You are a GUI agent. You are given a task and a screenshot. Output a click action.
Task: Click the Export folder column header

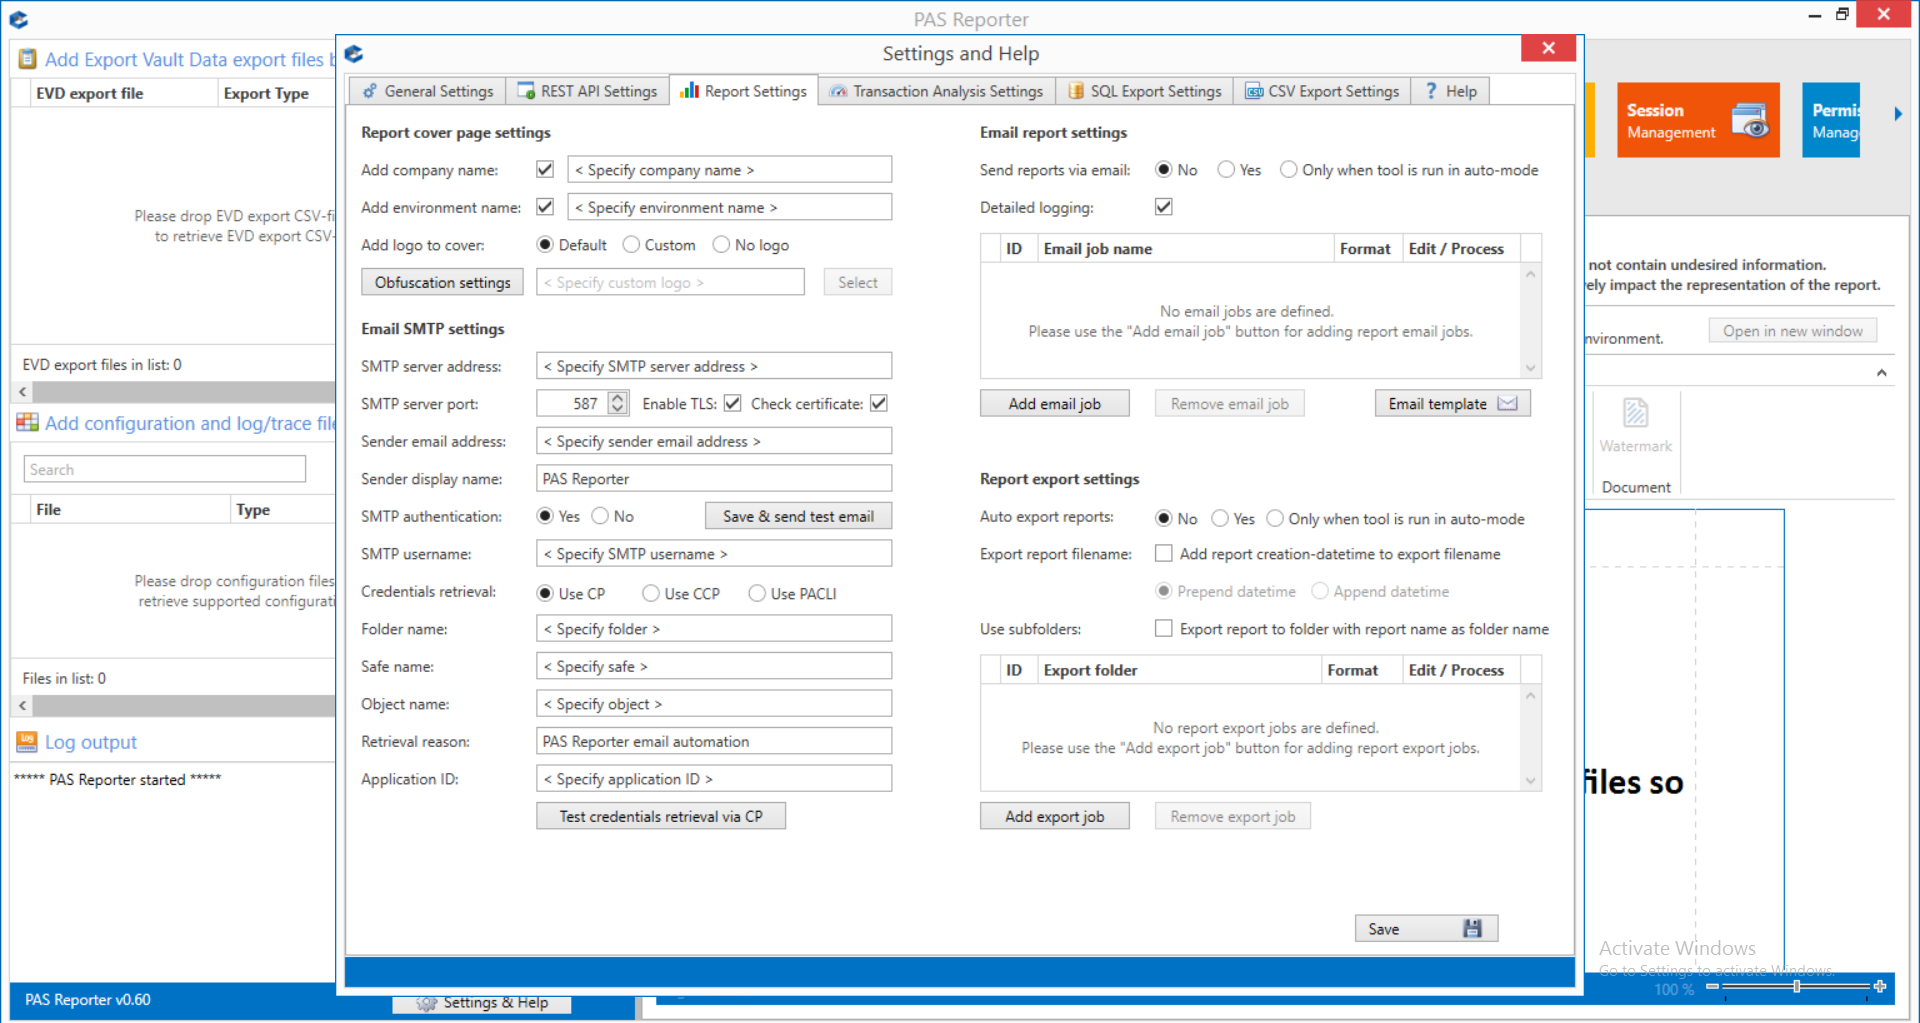point(1178,670)
